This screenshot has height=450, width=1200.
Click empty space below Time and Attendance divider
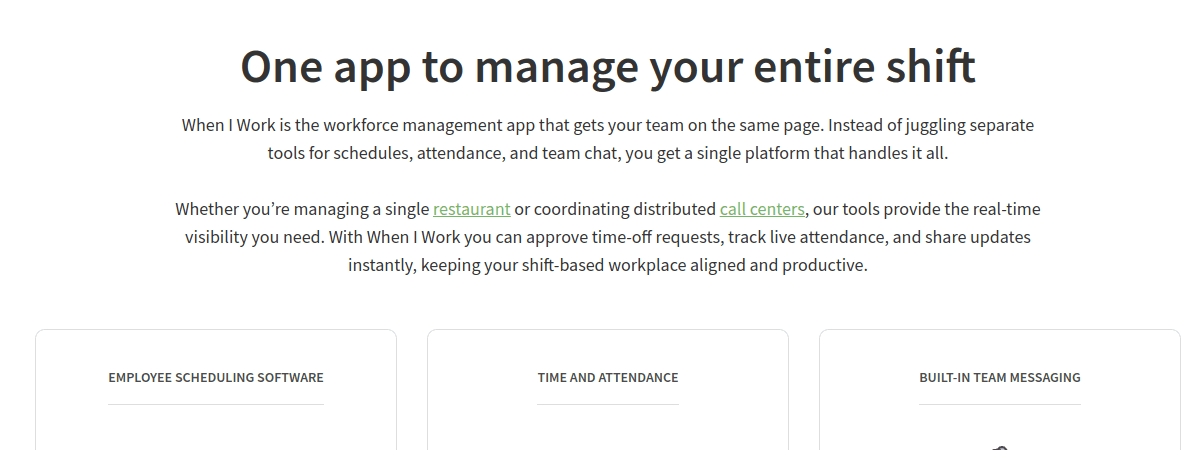click(608, 428)
